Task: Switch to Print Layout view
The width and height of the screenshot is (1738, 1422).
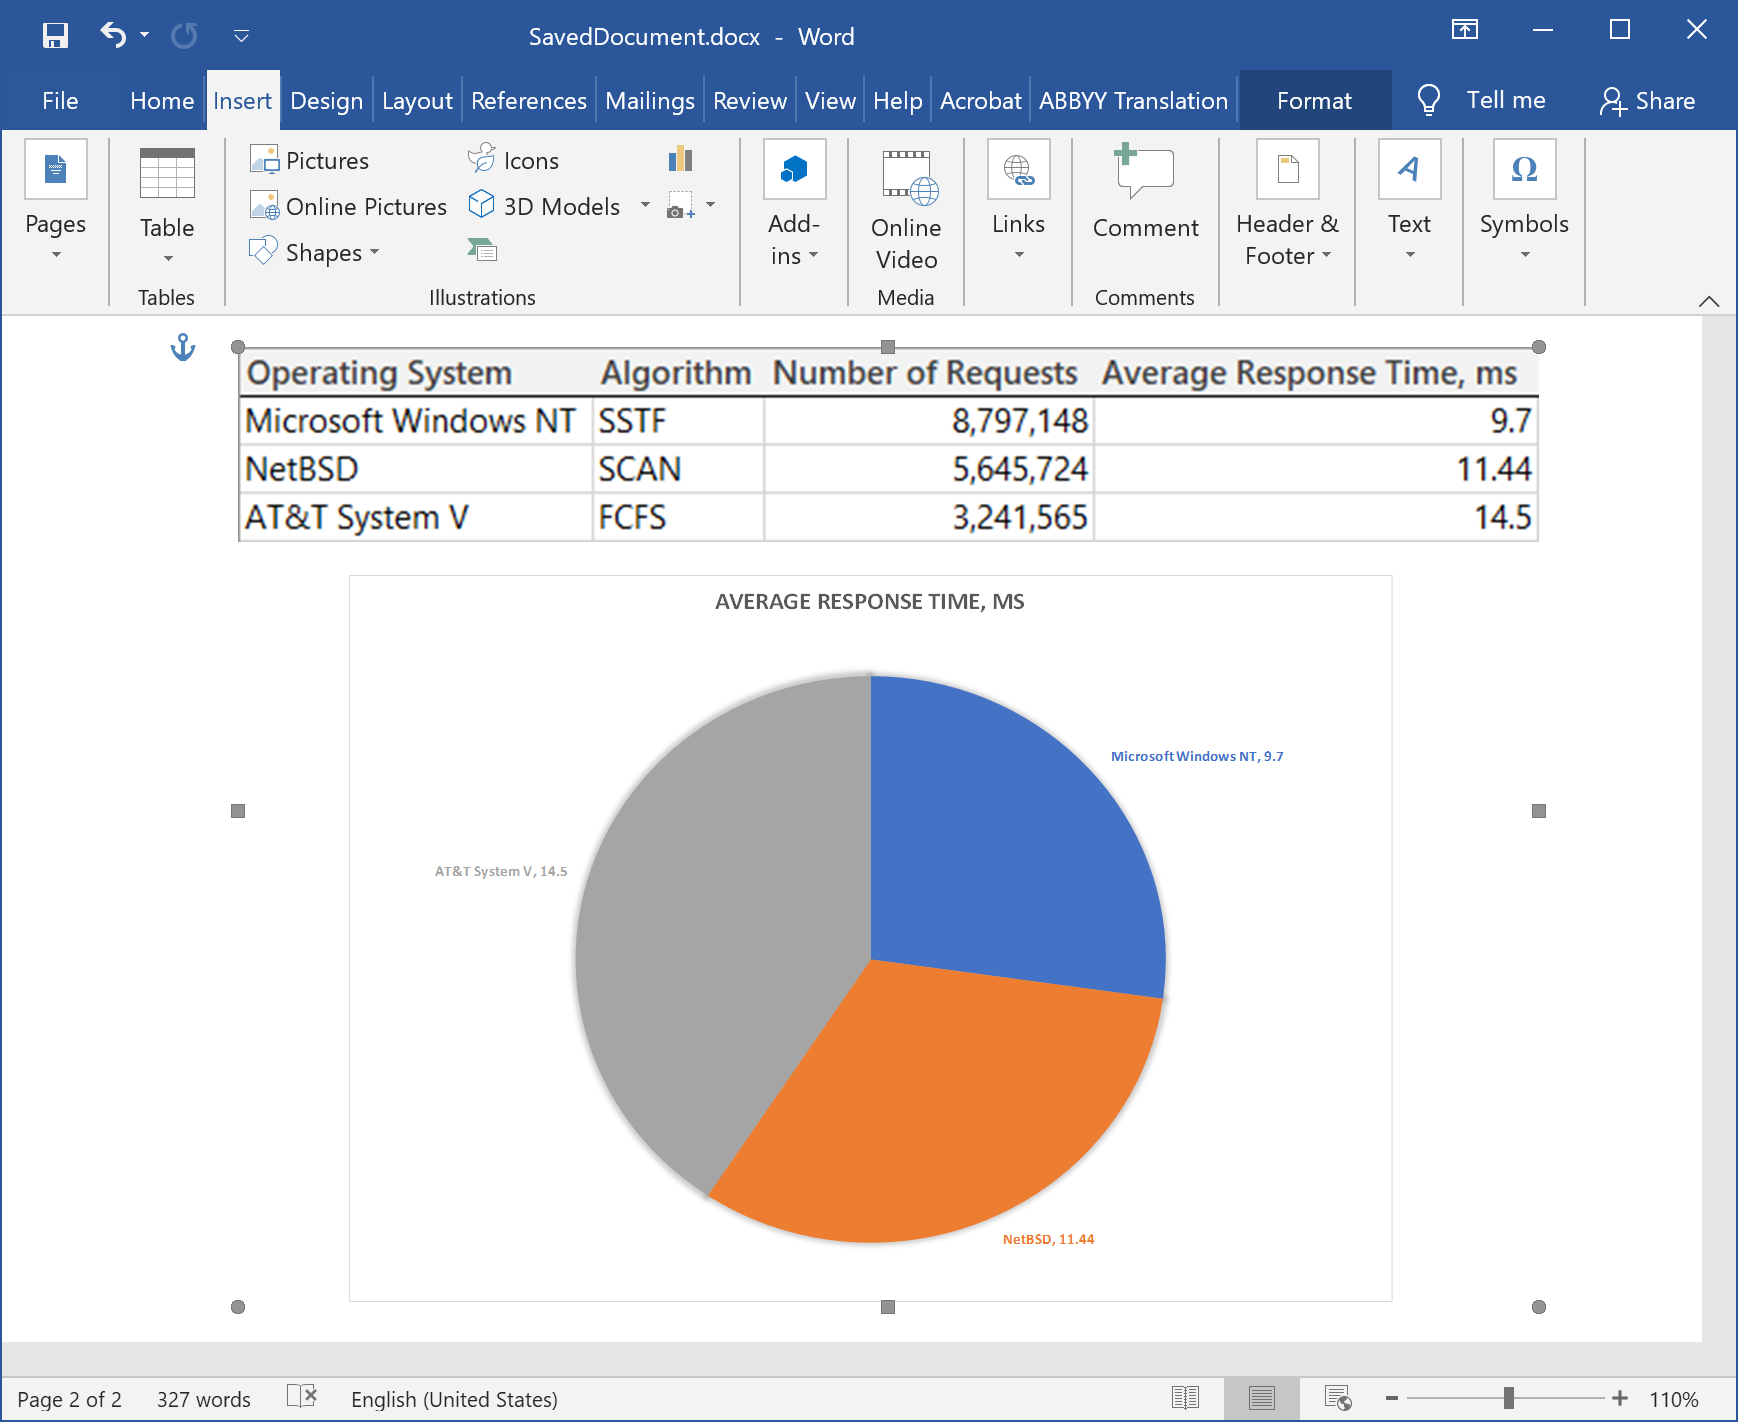Action: click(1261, 1398)
